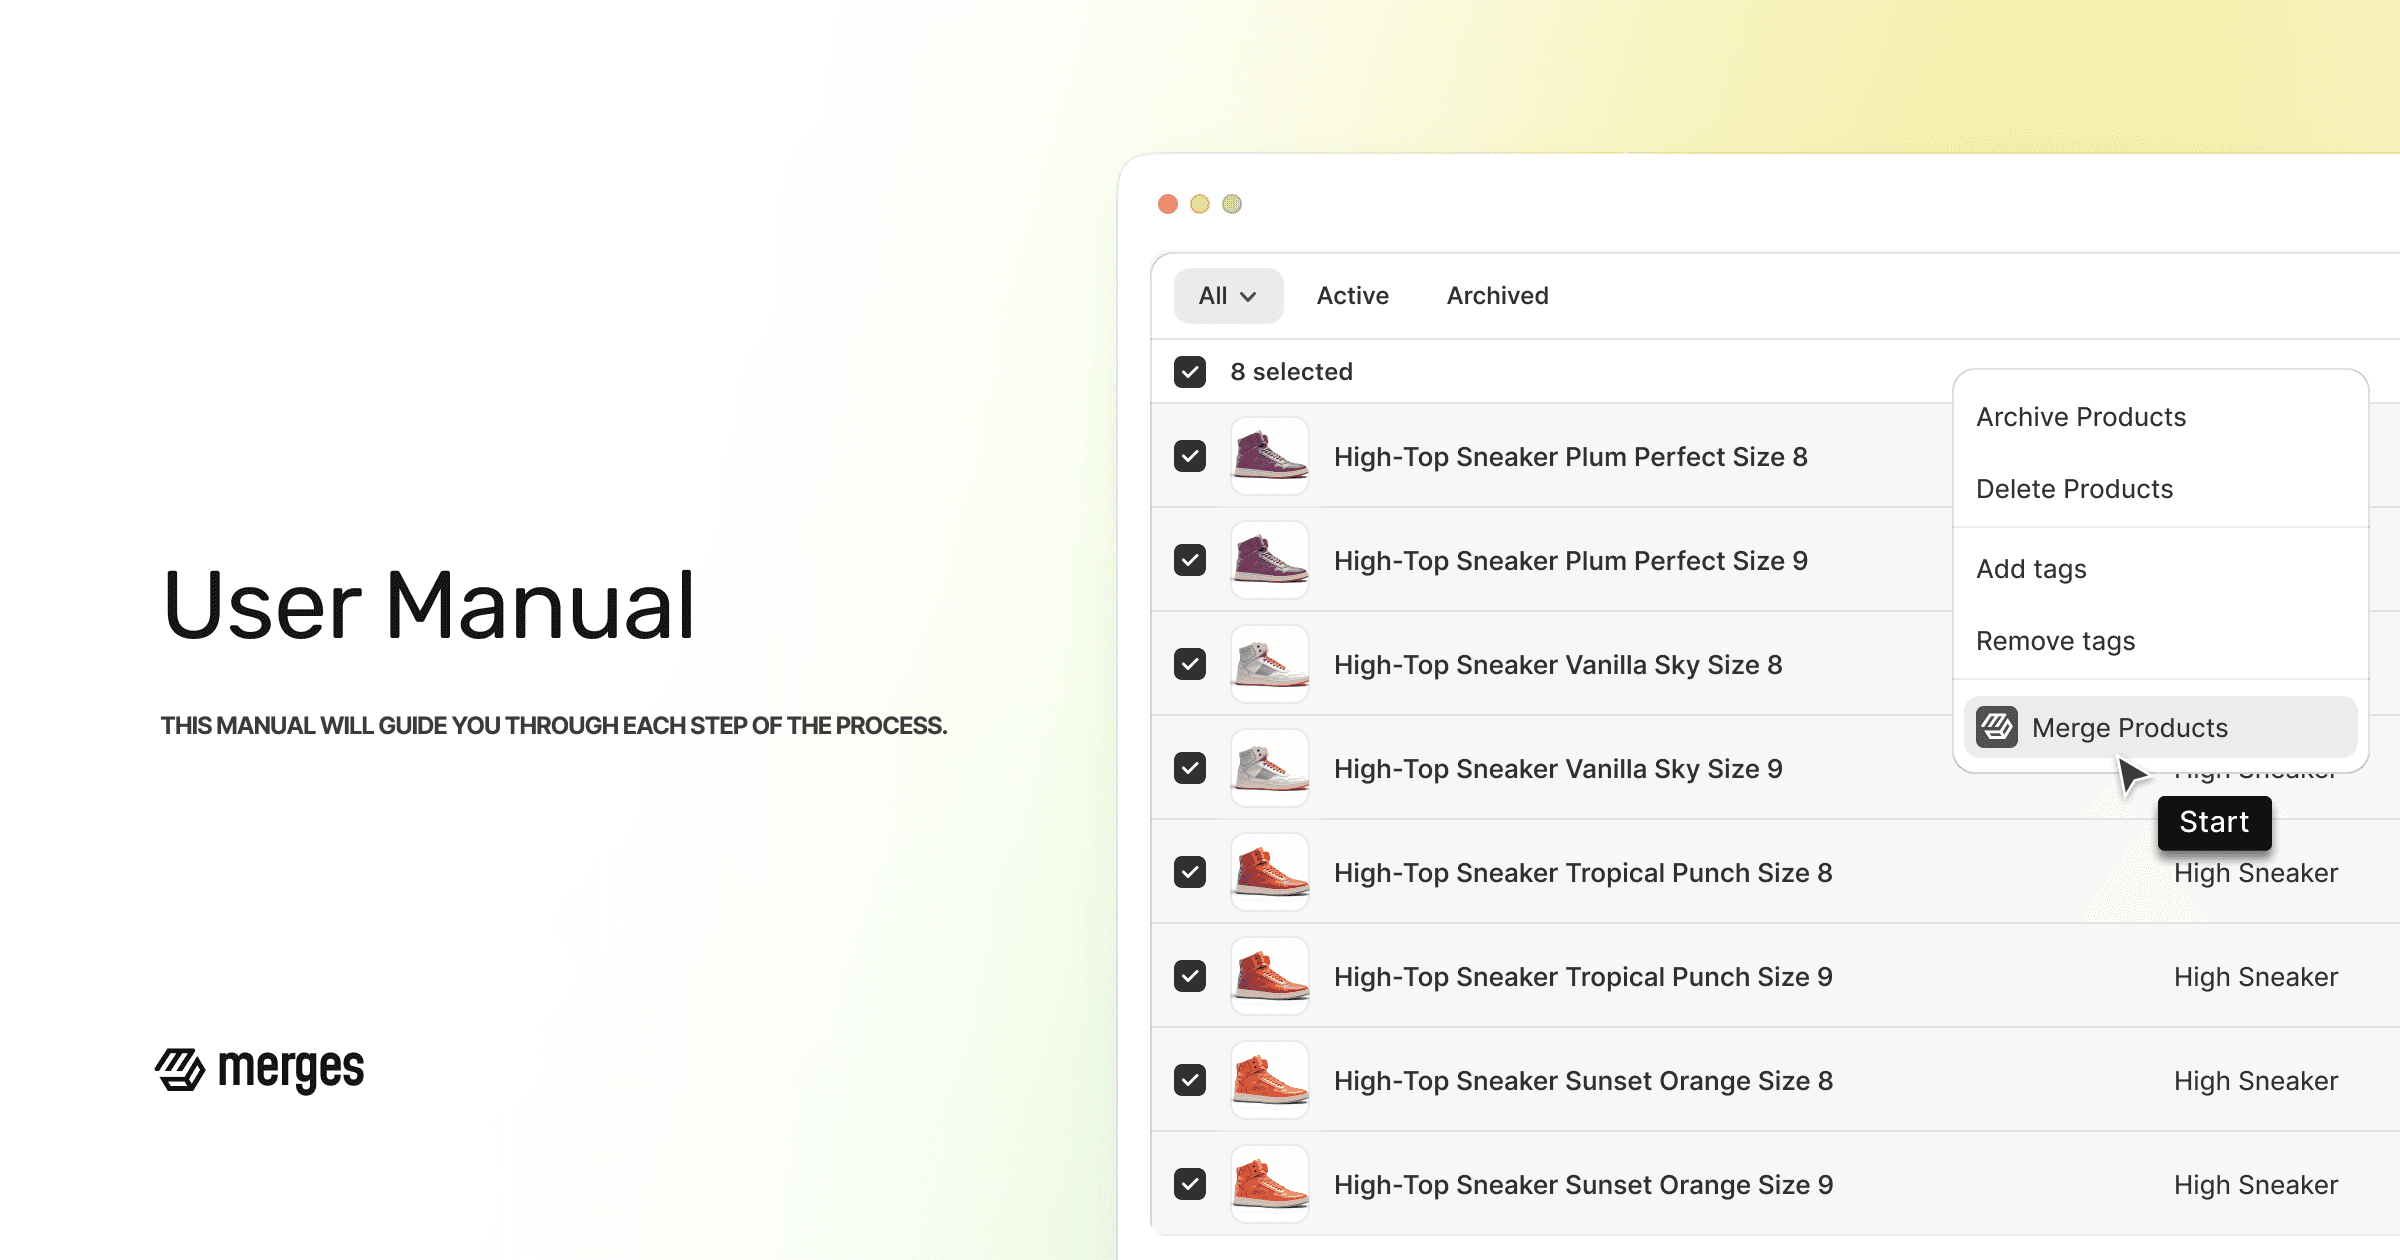This screenshot has height=1260, width=2400.
Task: Click the merges logo icon at bottom left
Action: [180, 1069]
